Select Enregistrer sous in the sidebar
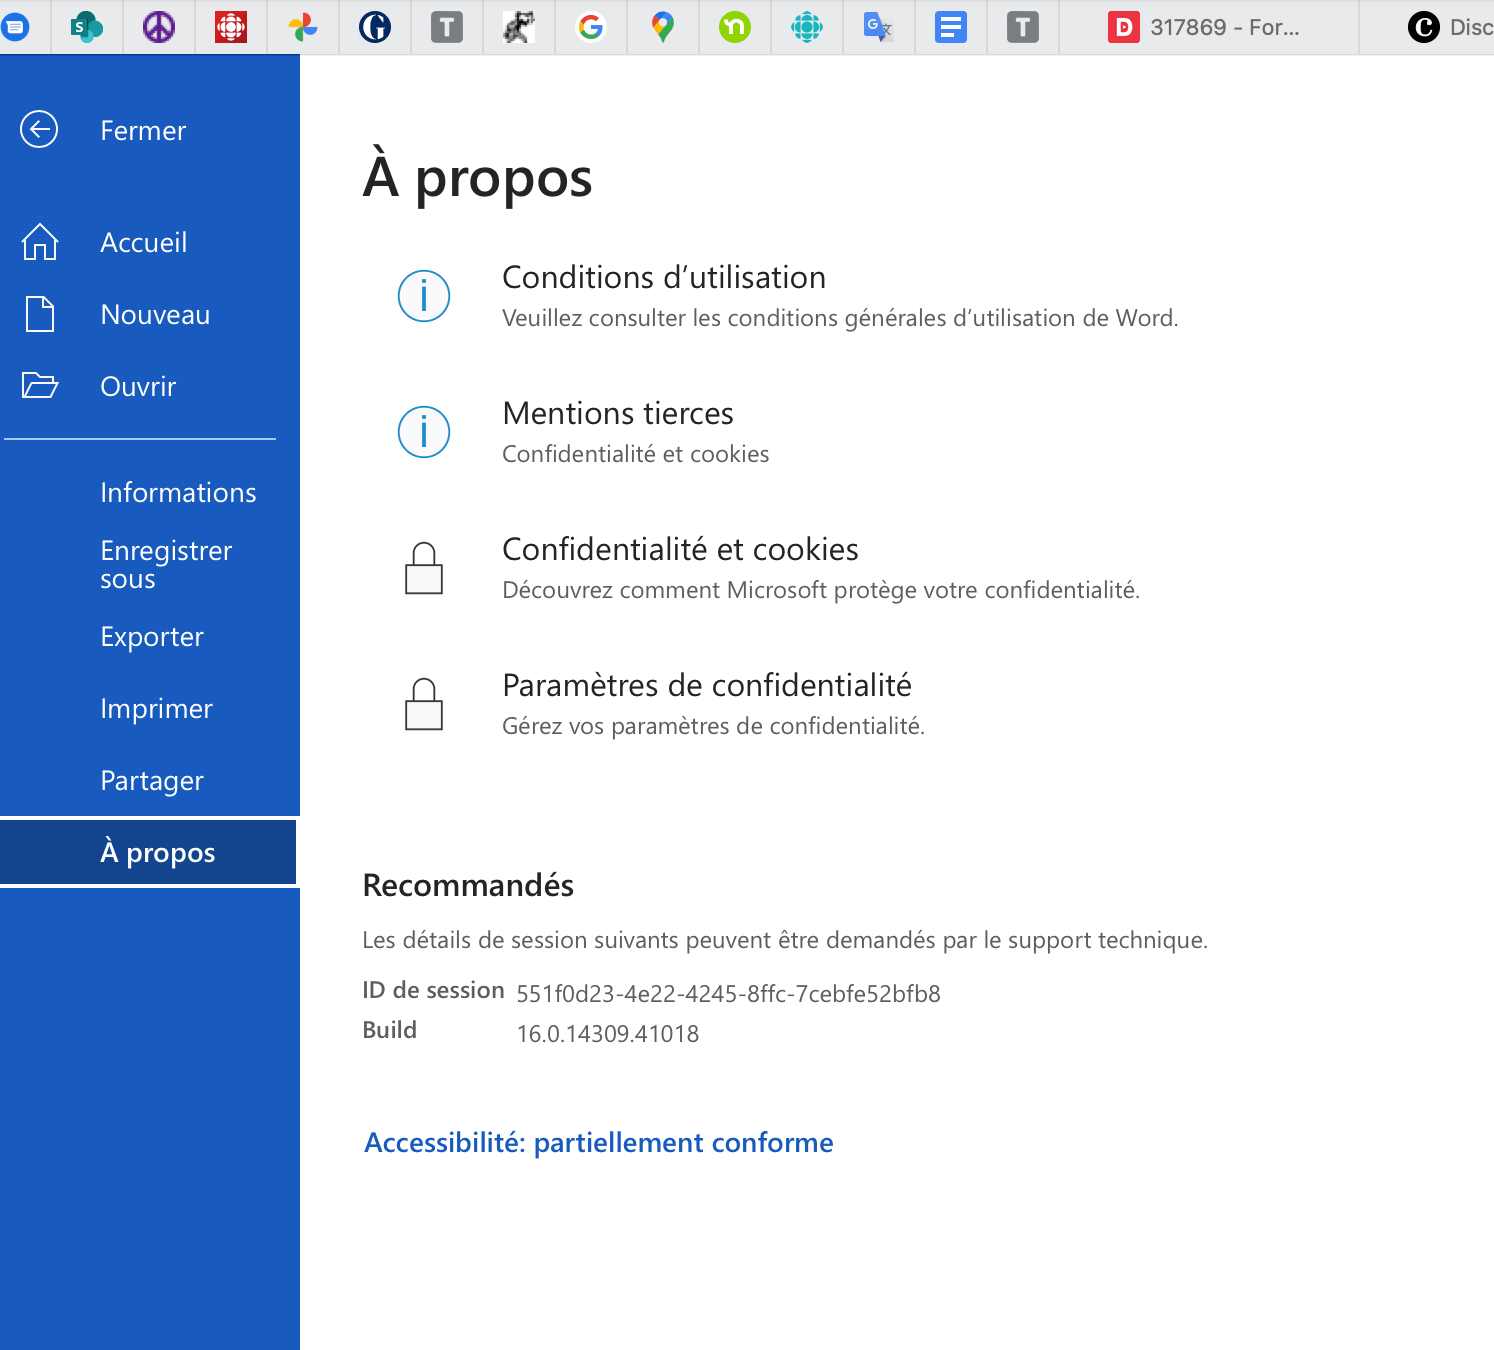 (166, 564)
